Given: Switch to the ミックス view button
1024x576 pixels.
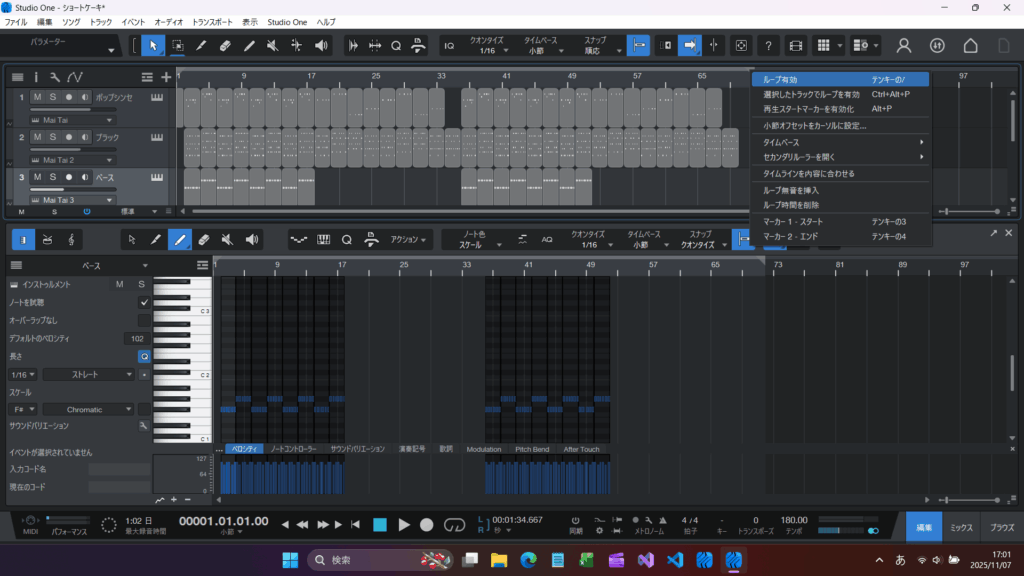Looking at the screenshot, I should 961,526.
